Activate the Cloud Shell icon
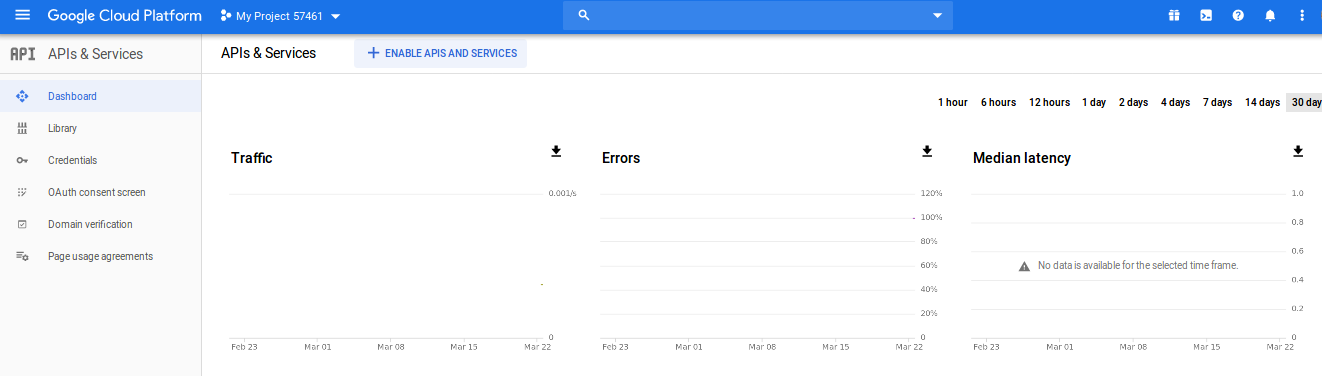Screen dimensions: 1322x376 click(x=1206, y=16)
